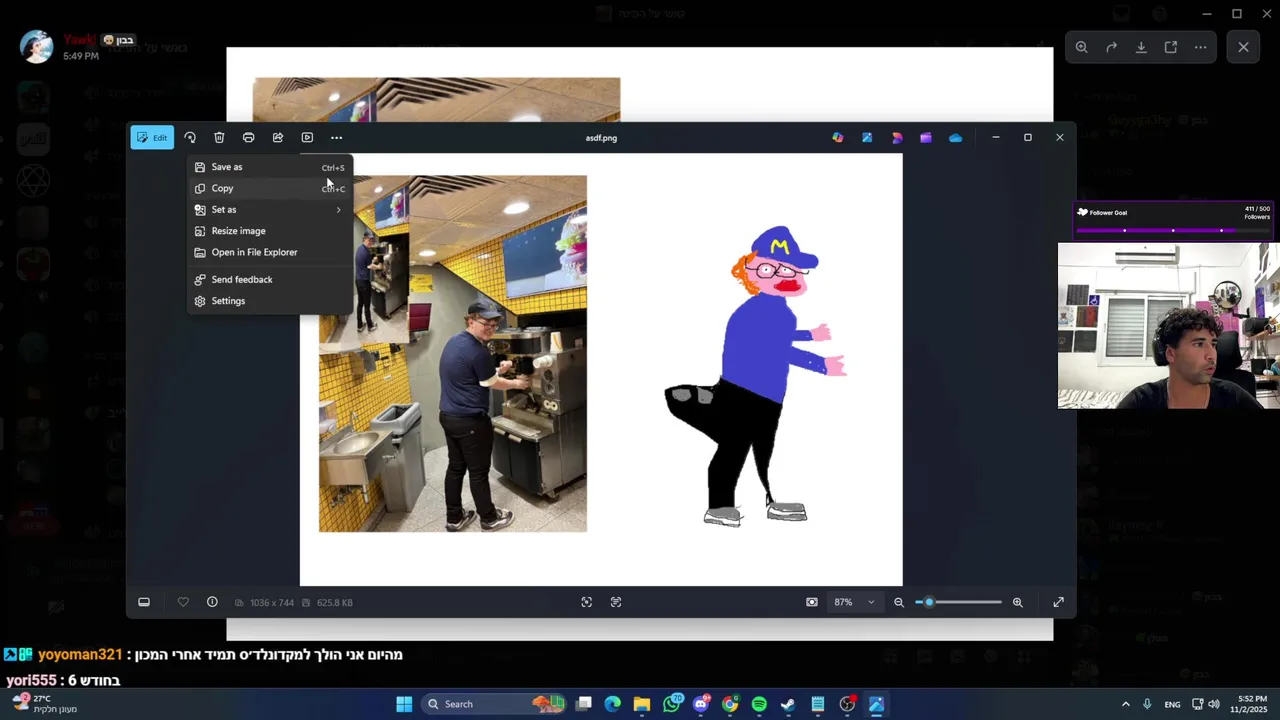Click the fit to window icon
The image size is (1280, 720).
coord(812,602)
